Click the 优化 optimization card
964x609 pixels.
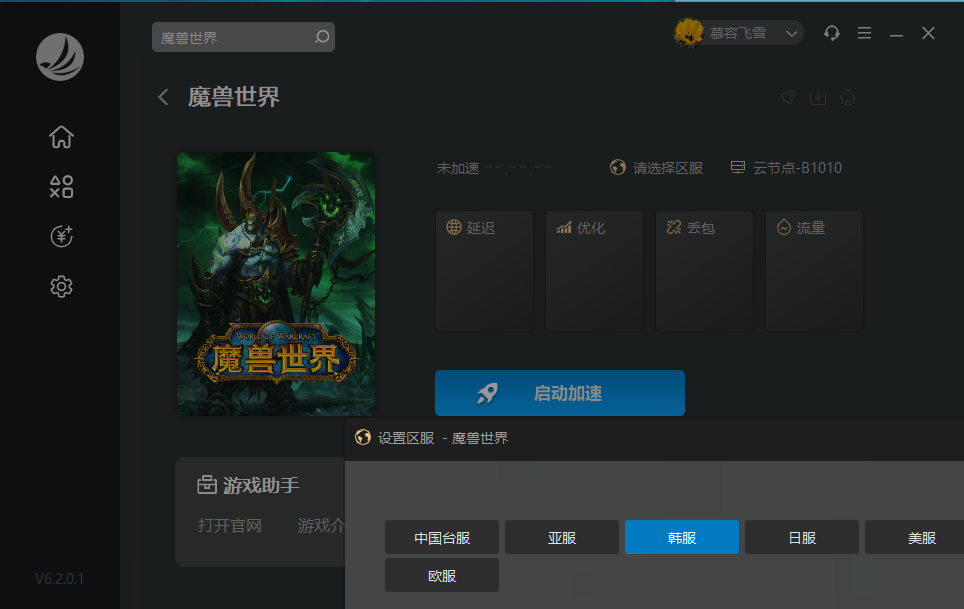(595, 271)
